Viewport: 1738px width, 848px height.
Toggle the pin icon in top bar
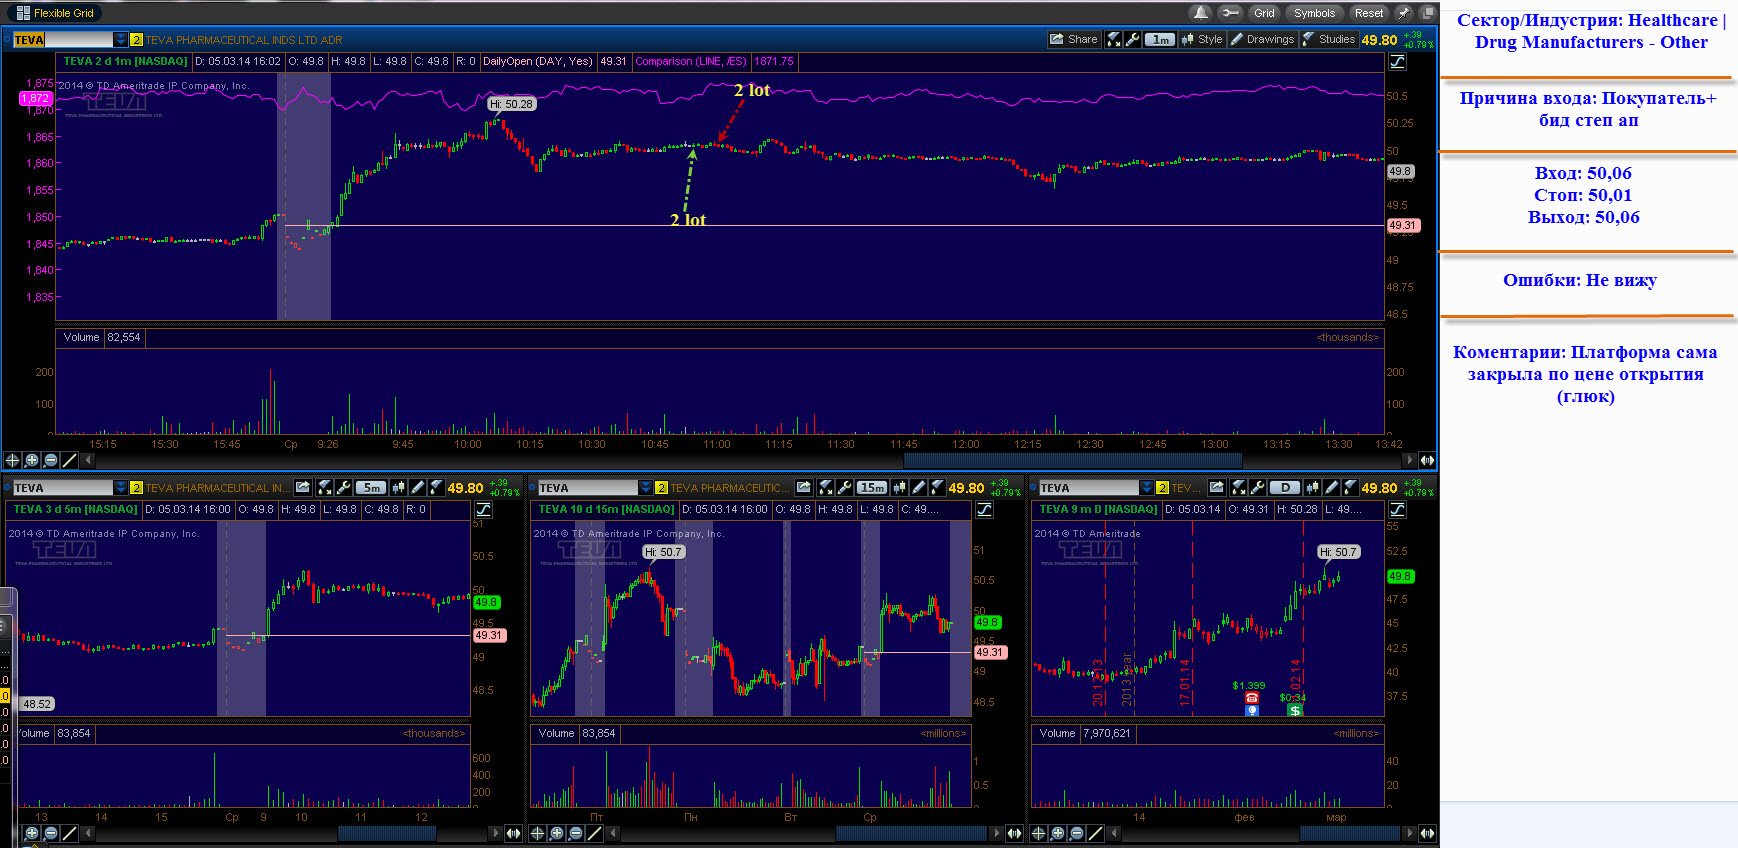coord(1404,13)
